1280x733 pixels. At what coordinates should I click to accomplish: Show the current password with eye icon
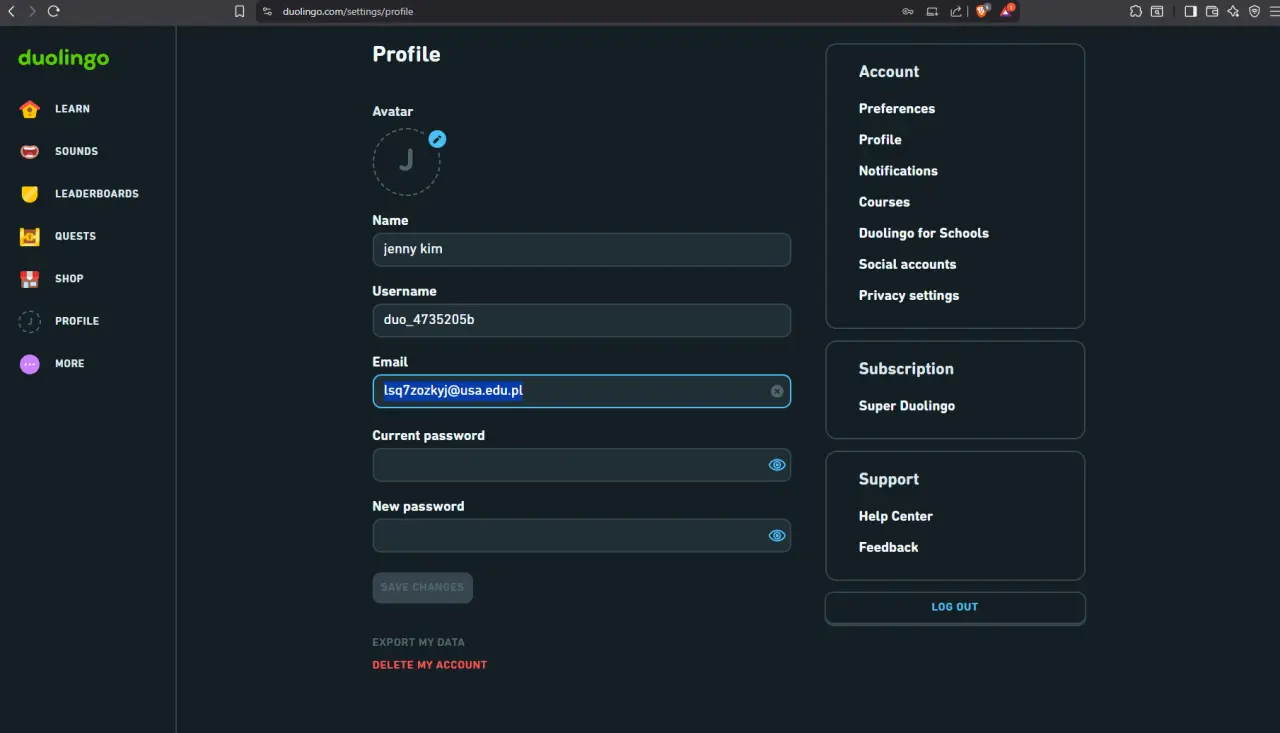point(777,465)
